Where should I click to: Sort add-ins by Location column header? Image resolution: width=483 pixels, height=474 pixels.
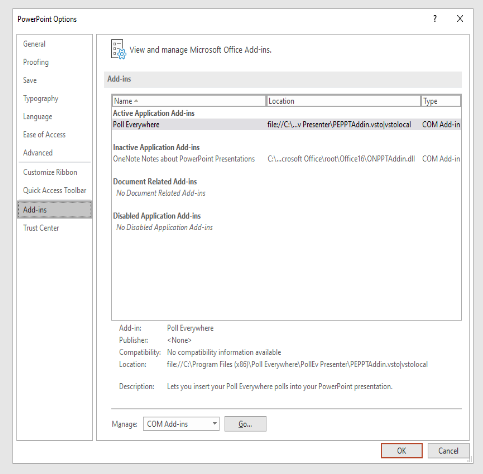click(x=344, y=101)
